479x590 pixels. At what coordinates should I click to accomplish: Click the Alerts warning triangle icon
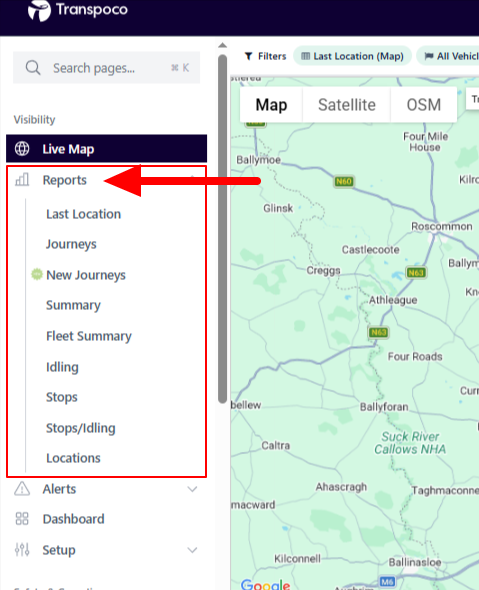point(22,489)
